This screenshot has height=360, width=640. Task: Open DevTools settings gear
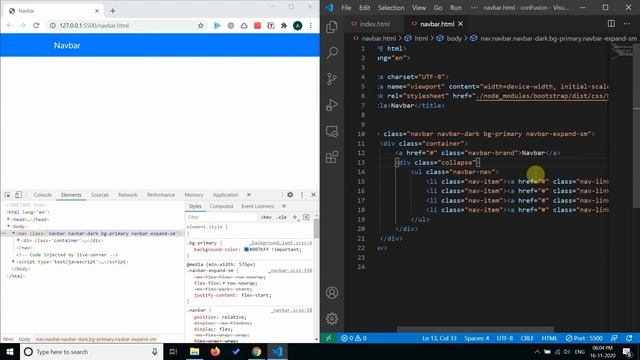pos(290,195)
